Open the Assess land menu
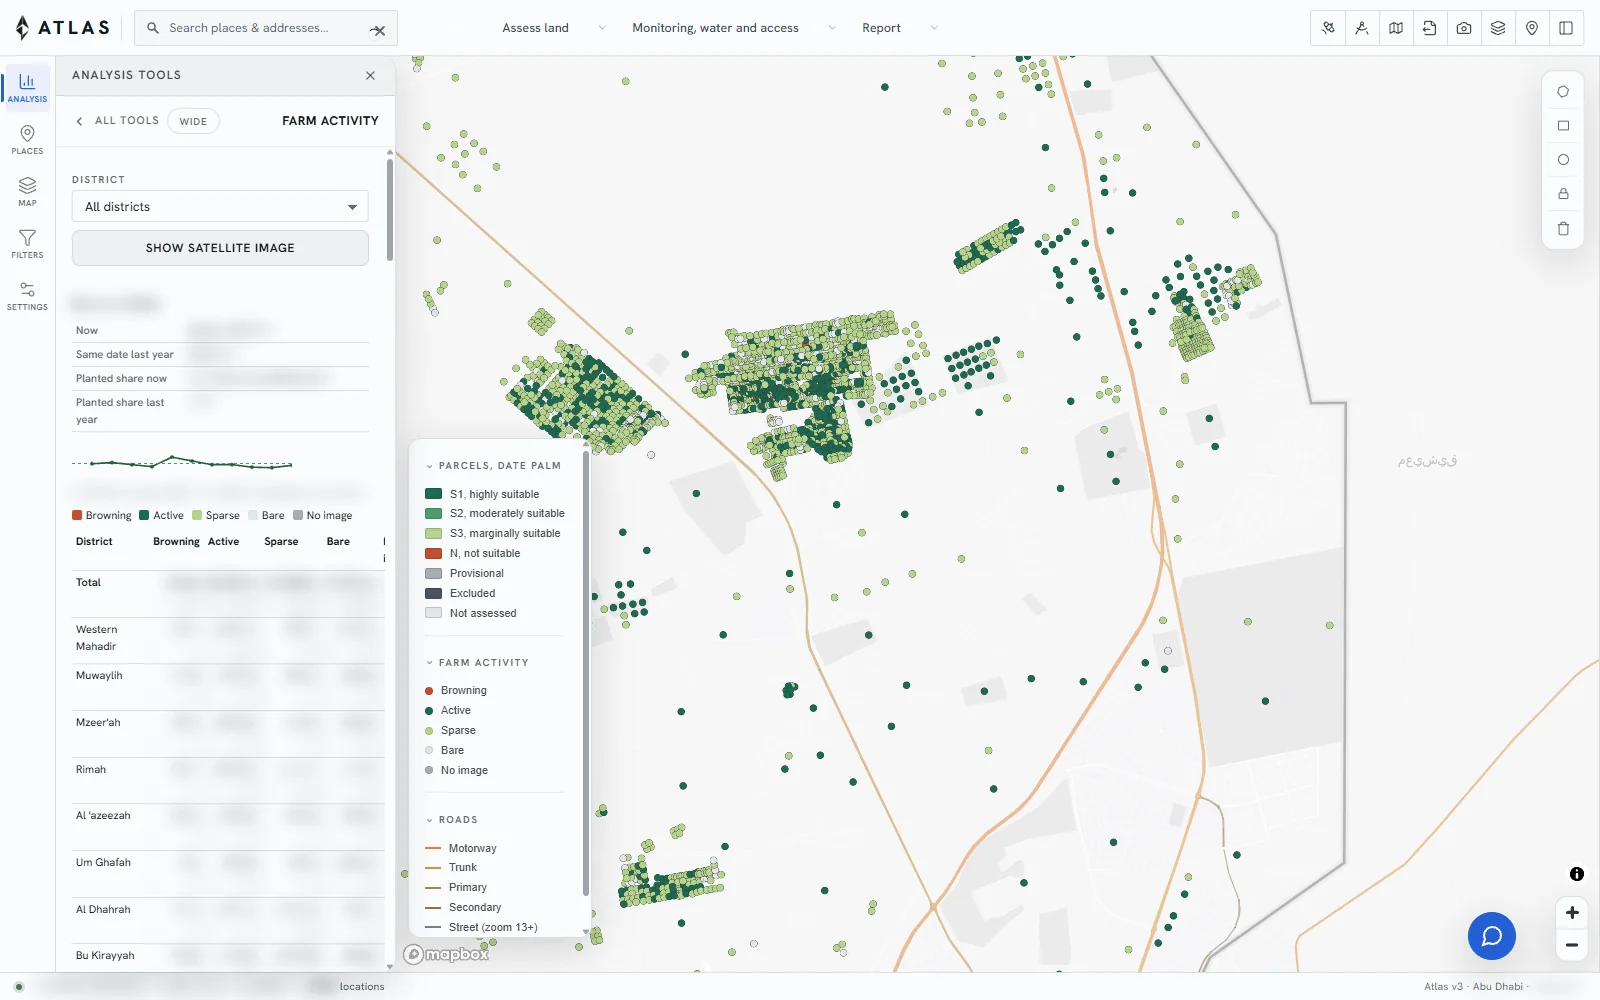Viewport: 1600px width, 1000px height. (x=554, y=28)
